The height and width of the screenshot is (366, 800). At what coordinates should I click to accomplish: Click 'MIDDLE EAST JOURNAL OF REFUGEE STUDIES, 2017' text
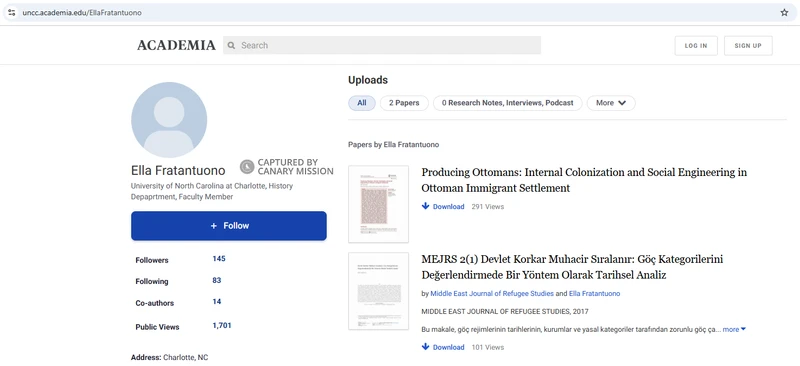pos(505,311)
